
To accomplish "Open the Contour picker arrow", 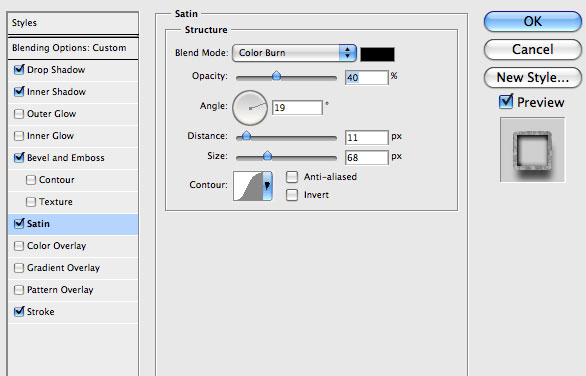I will 267,186.
